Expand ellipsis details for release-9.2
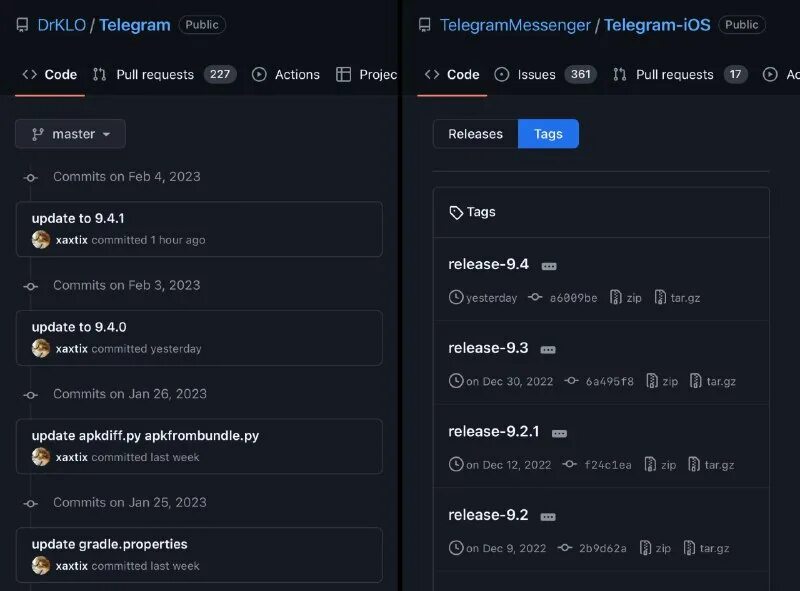 coord(548,518)
